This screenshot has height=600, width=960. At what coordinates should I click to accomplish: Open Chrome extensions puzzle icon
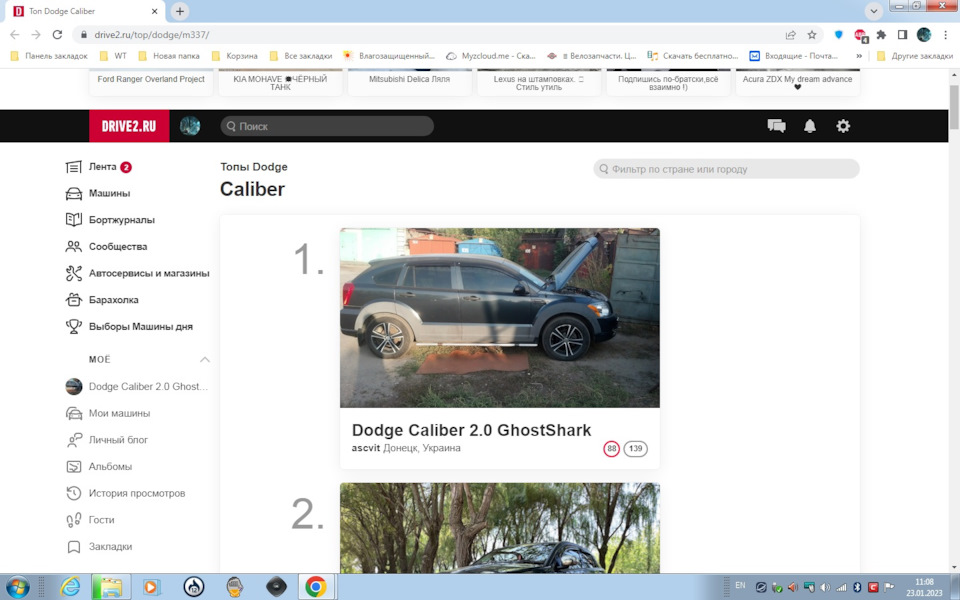pyautogui.click(x=881, y=35)
